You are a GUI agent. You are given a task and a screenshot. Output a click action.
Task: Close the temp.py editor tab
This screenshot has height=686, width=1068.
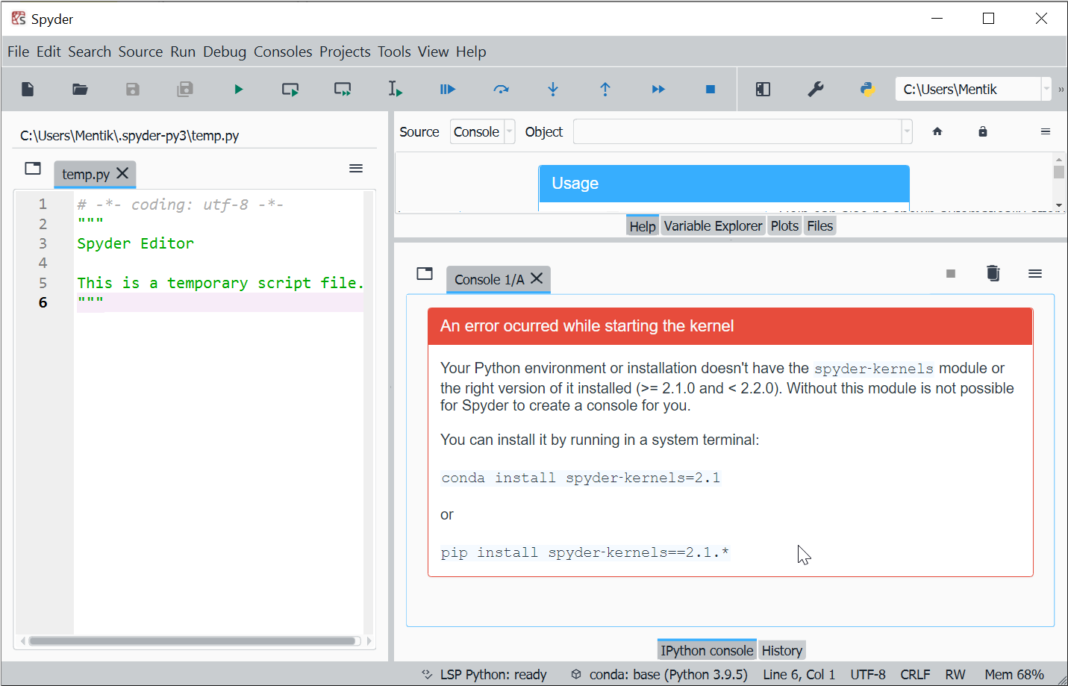[122, 174]
